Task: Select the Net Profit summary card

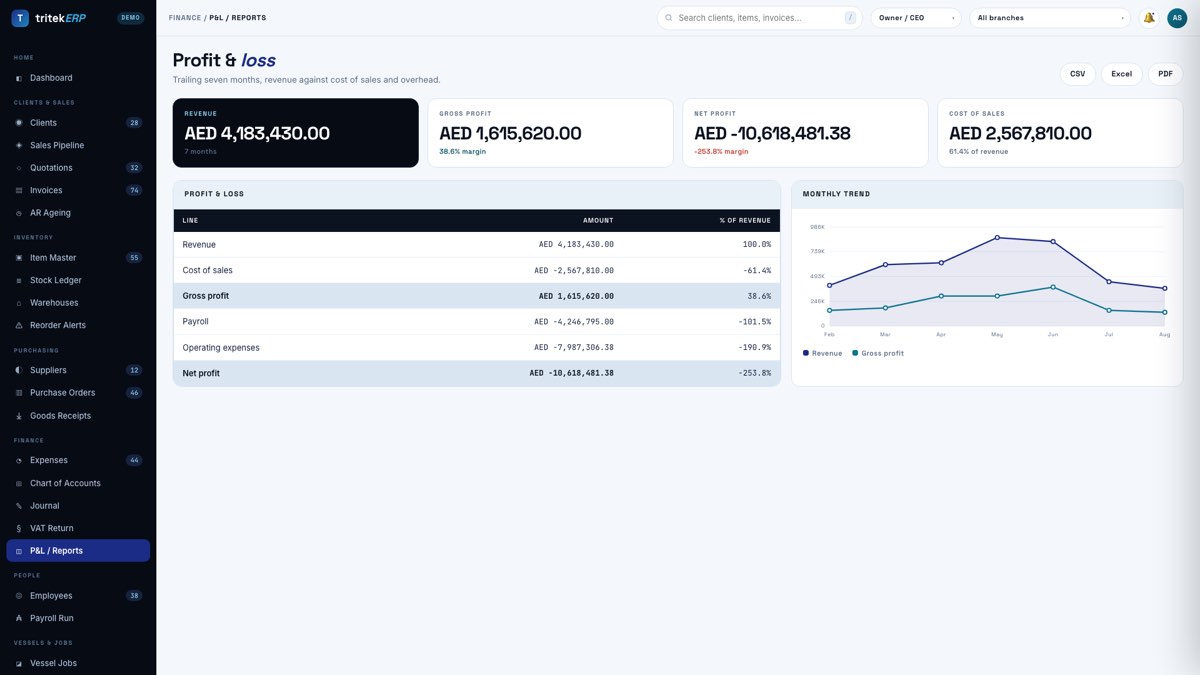Action: tap(805, 133)
